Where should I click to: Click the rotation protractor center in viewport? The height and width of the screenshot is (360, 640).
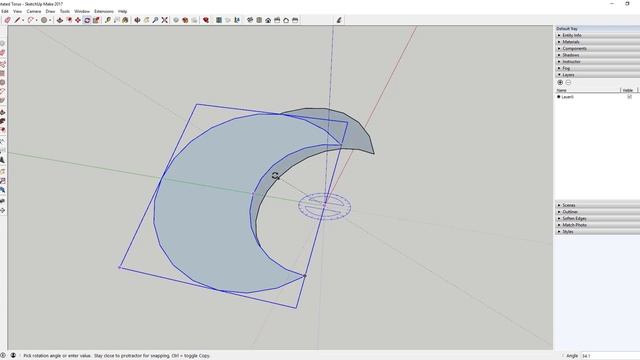point(324,206)
